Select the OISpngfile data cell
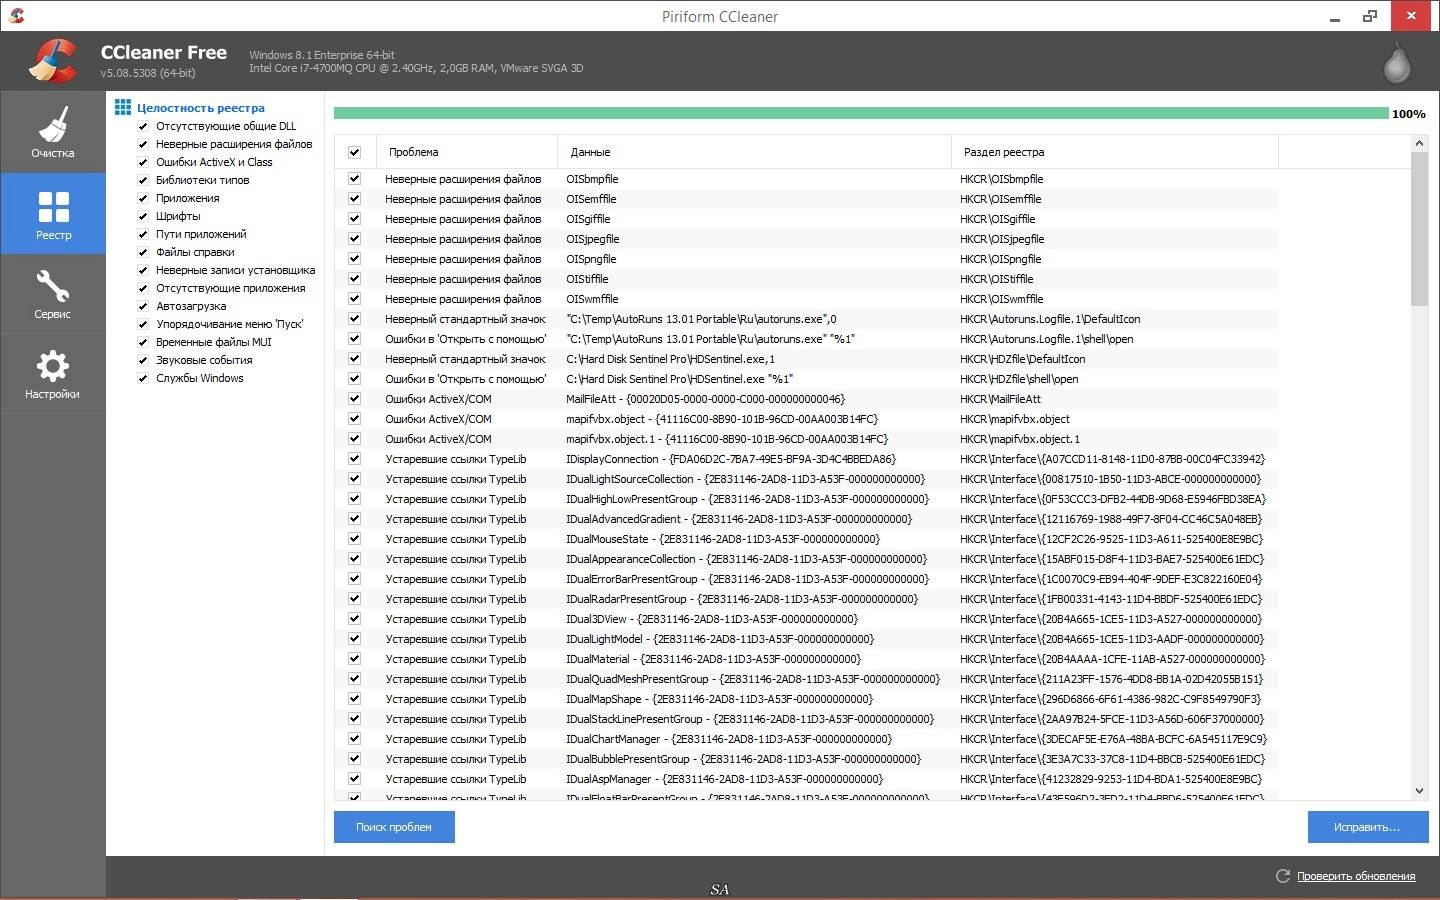The image size is (1440, 900). [591, 259]
